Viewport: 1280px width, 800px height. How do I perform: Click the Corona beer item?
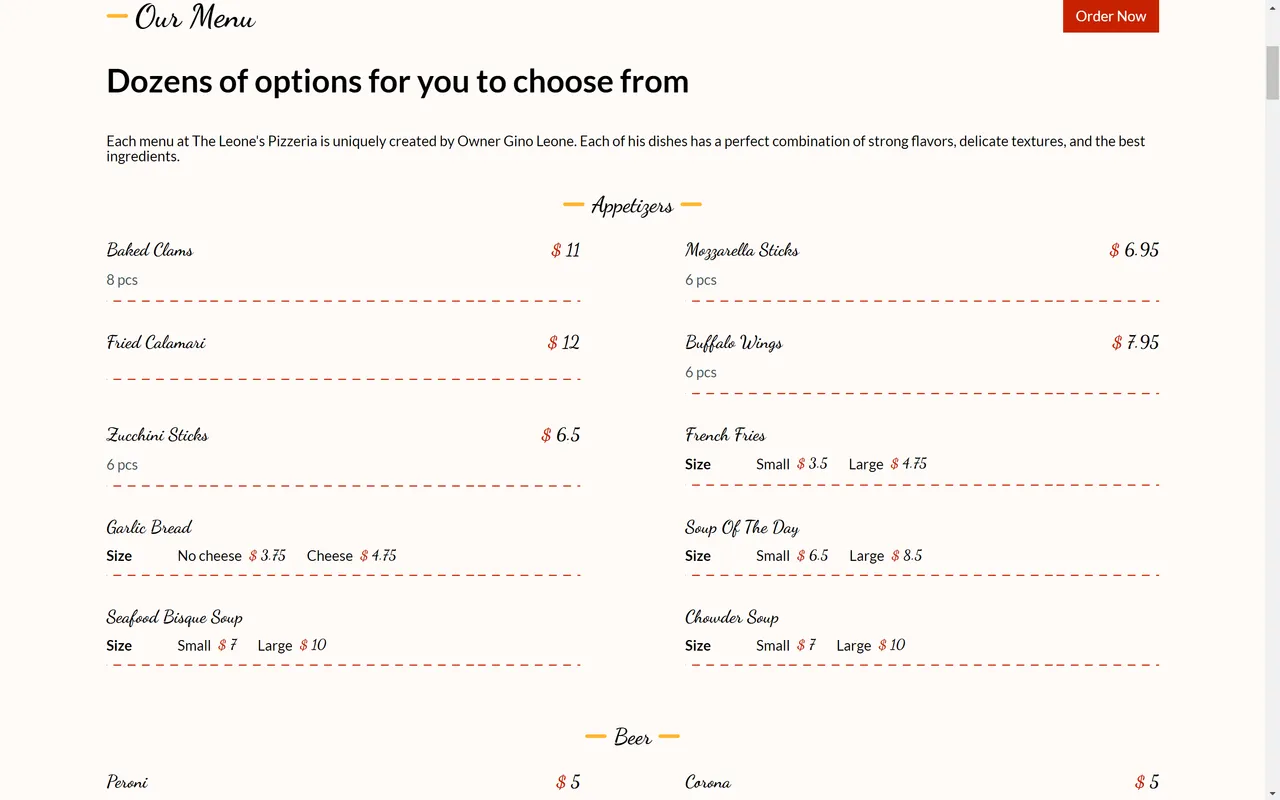click(x=707, y=782)
